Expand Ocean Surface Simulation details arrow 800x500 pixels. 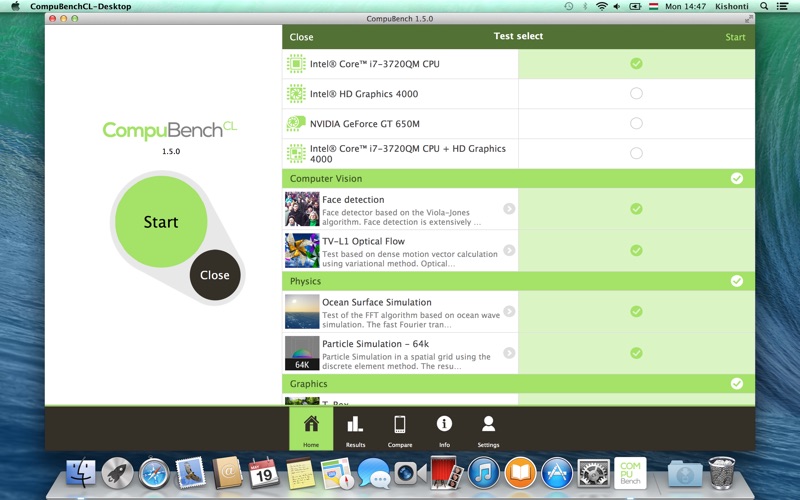pyautogui.click(x=509, y=311)
